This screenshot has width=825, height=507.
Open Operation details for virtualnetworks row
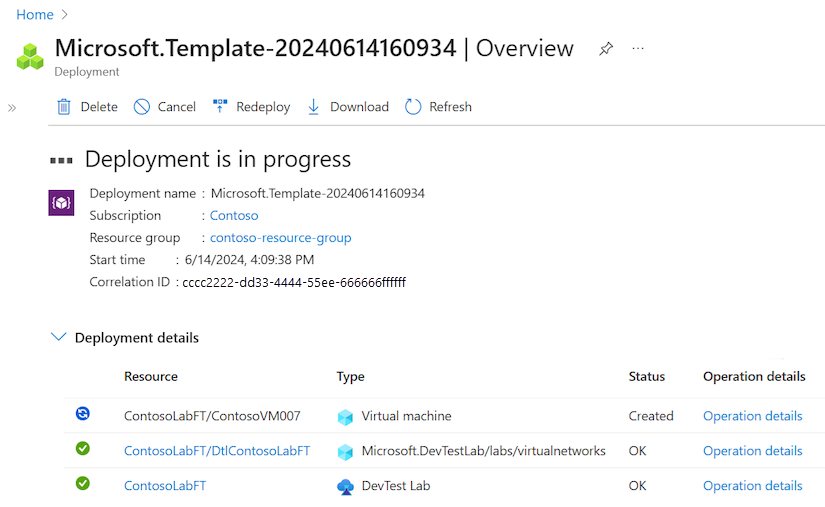tap(752, 451)
